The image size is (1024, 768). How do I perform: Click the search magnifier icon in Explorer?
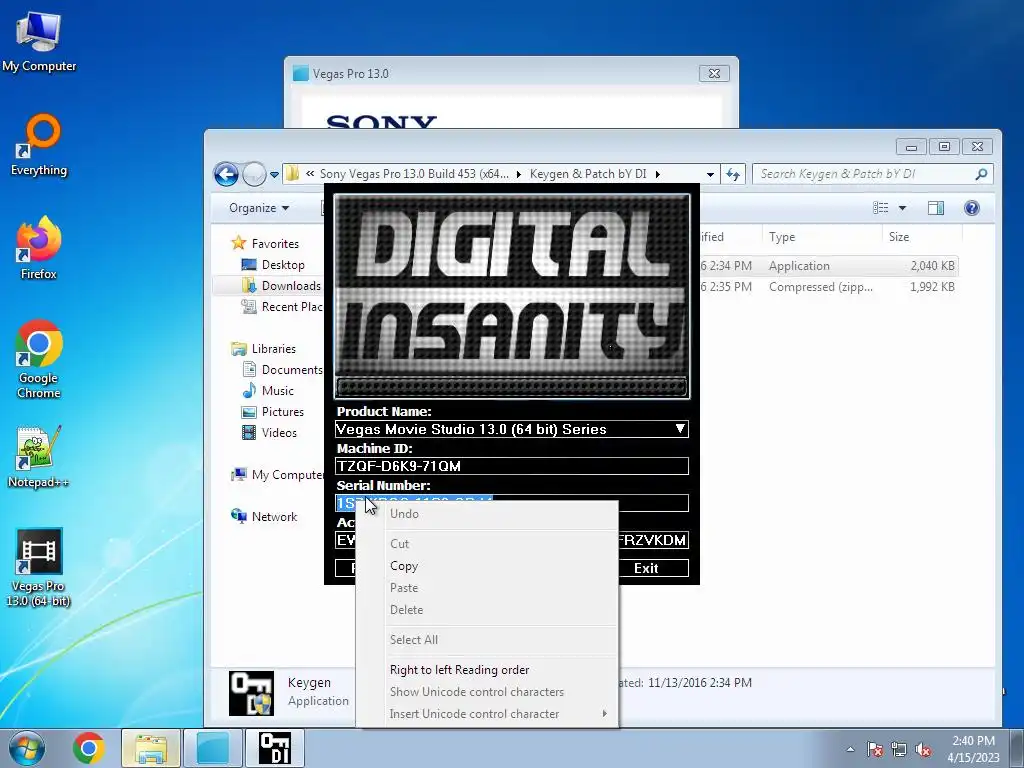[x=981, y=174]
